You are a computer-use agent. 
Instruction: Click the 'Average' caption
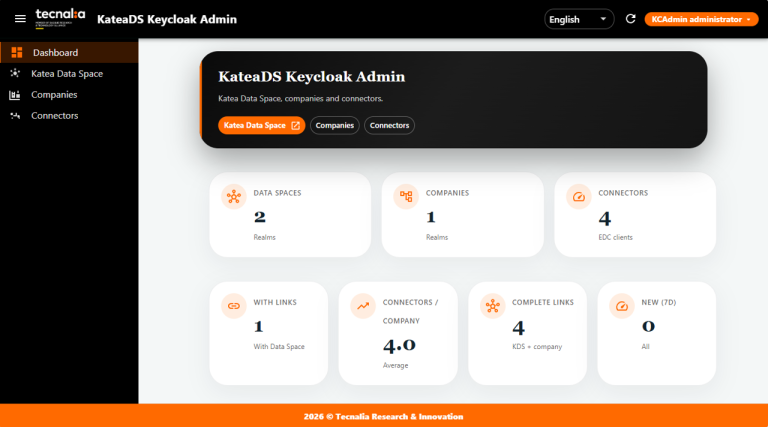[395, 365]
